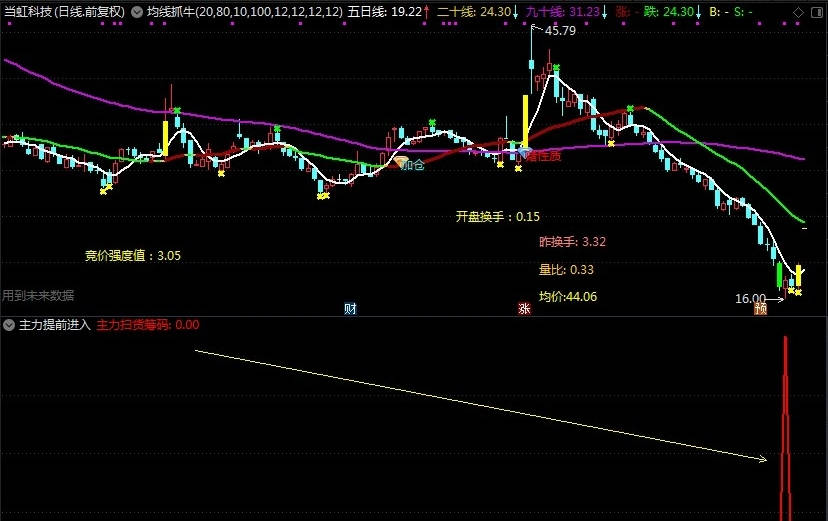This screenshot has width=828, height=521.
Task: Click the diamond icon in top-right corner
Action: (x=798, y=12)
